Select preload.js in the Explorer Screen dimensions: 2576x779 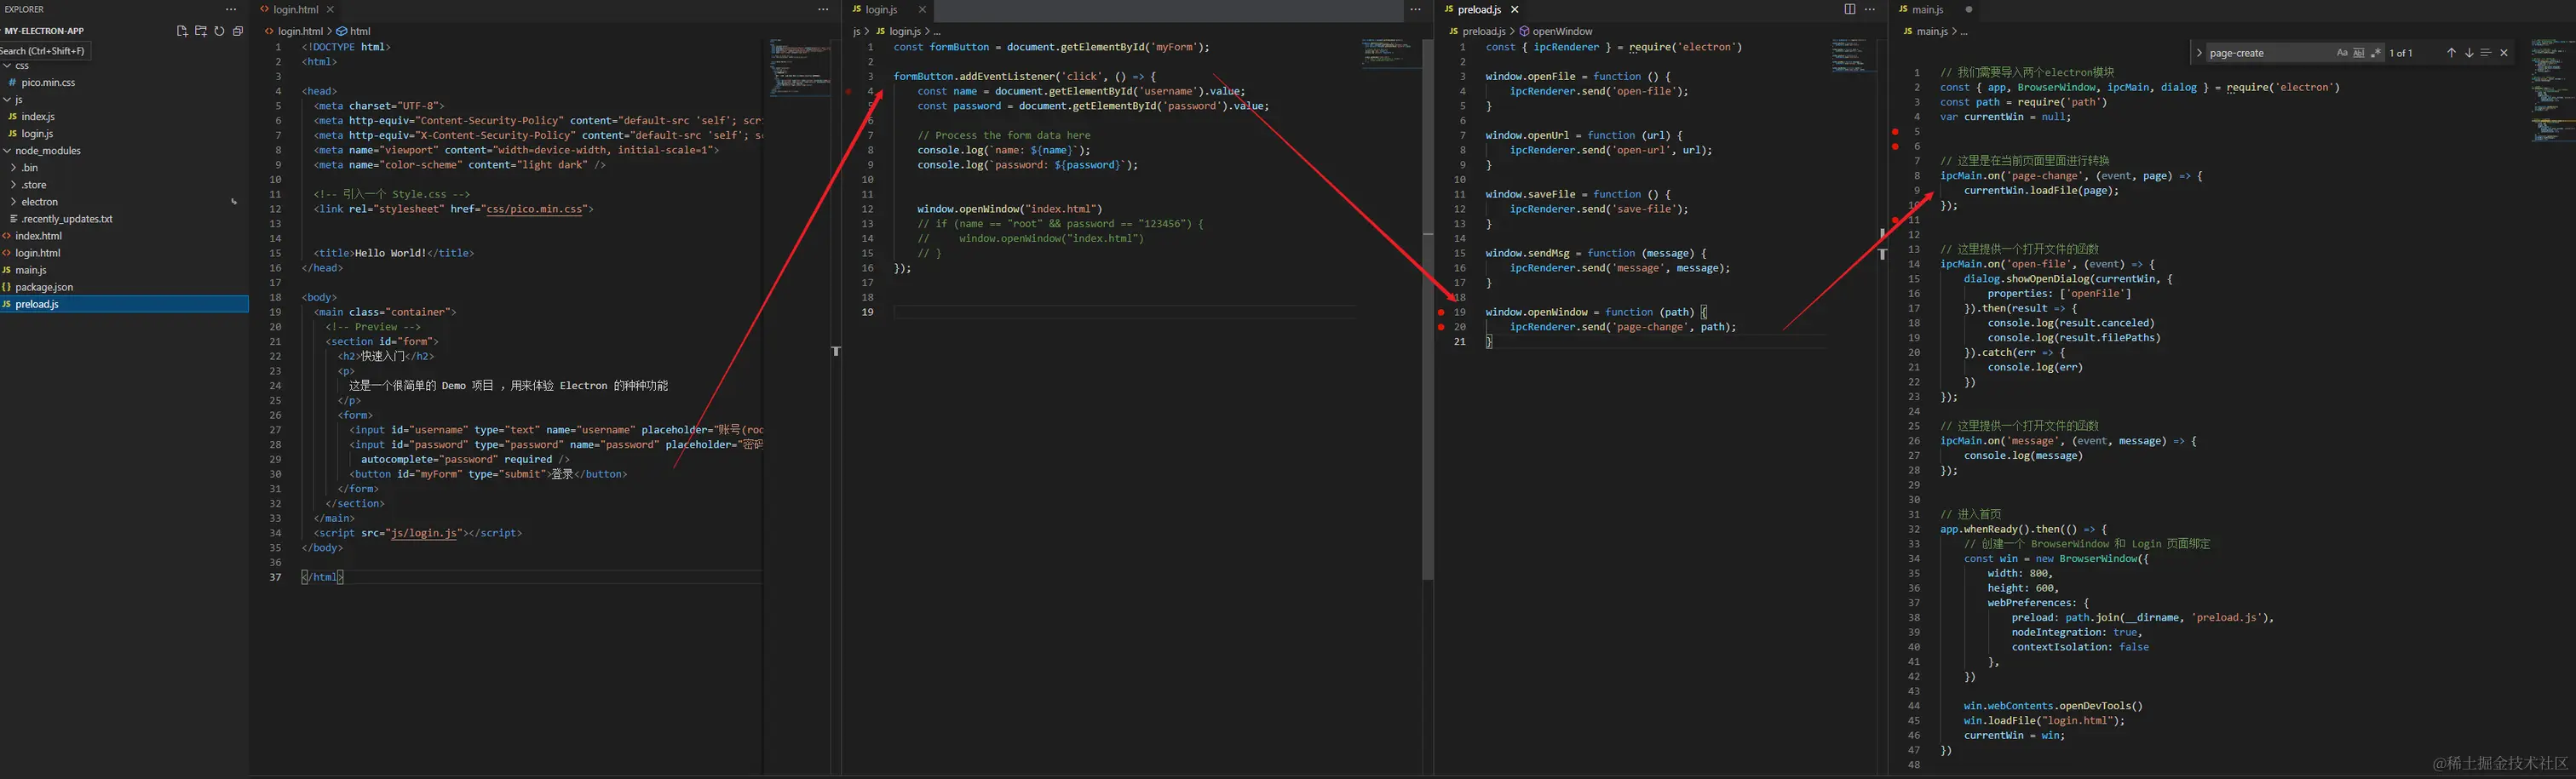tap(124, 303)
